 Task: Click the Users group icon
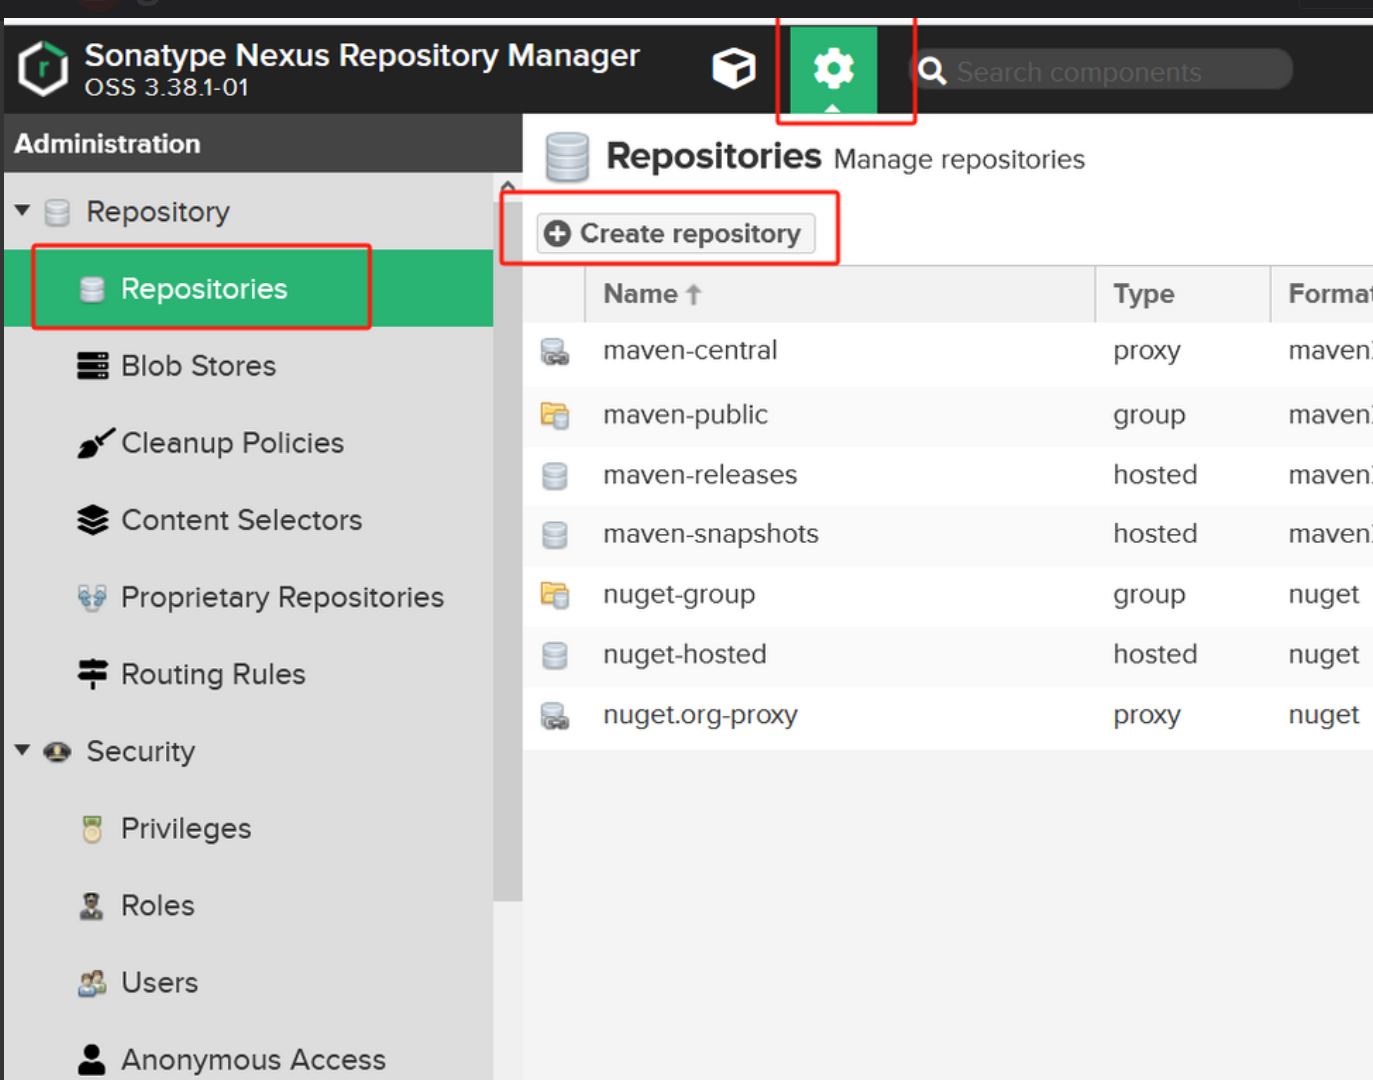92,983
